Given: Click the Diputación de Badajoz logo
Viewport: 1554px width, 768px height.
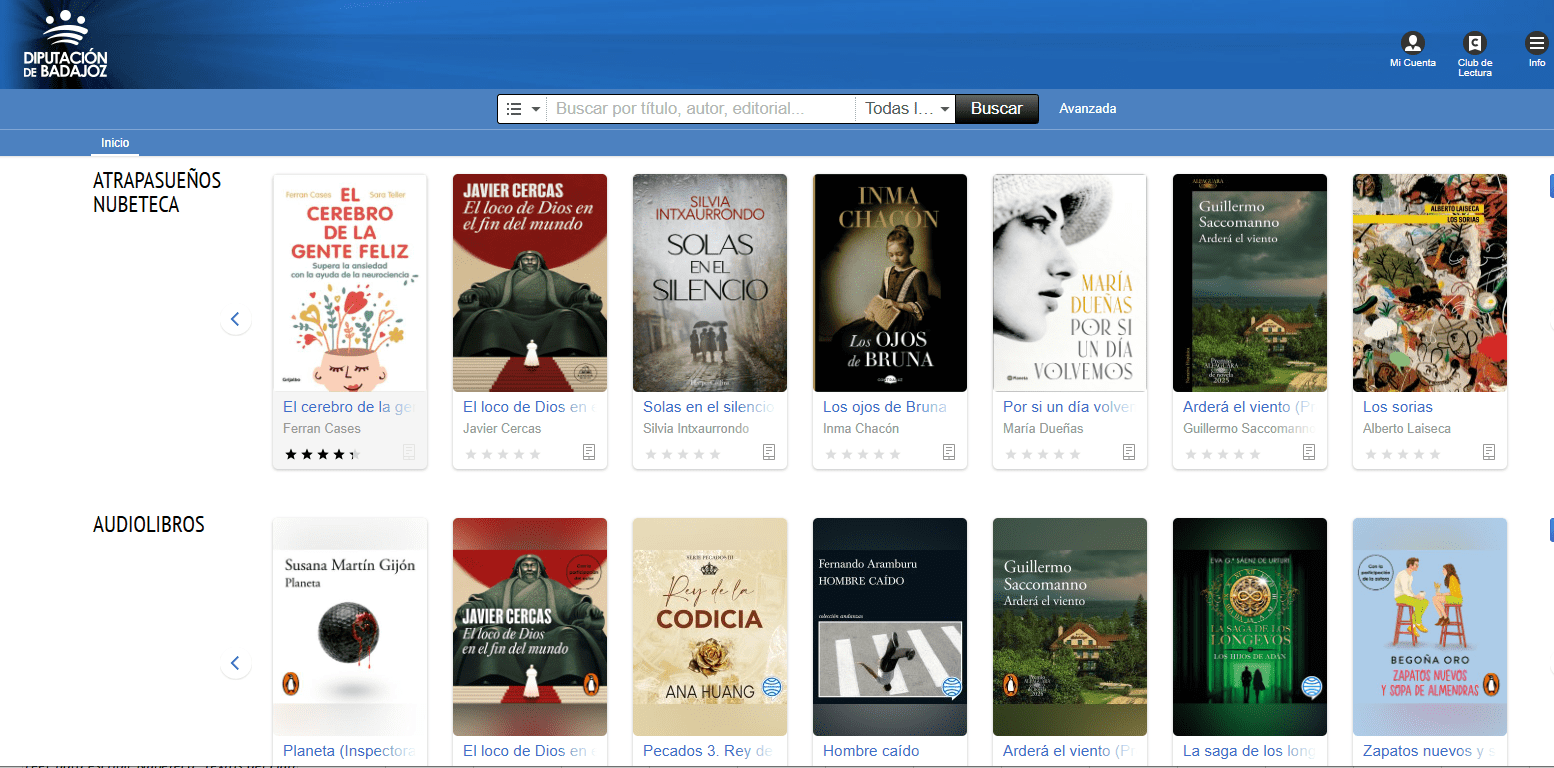Looking at the screenshot, I should tap(65, 45).
